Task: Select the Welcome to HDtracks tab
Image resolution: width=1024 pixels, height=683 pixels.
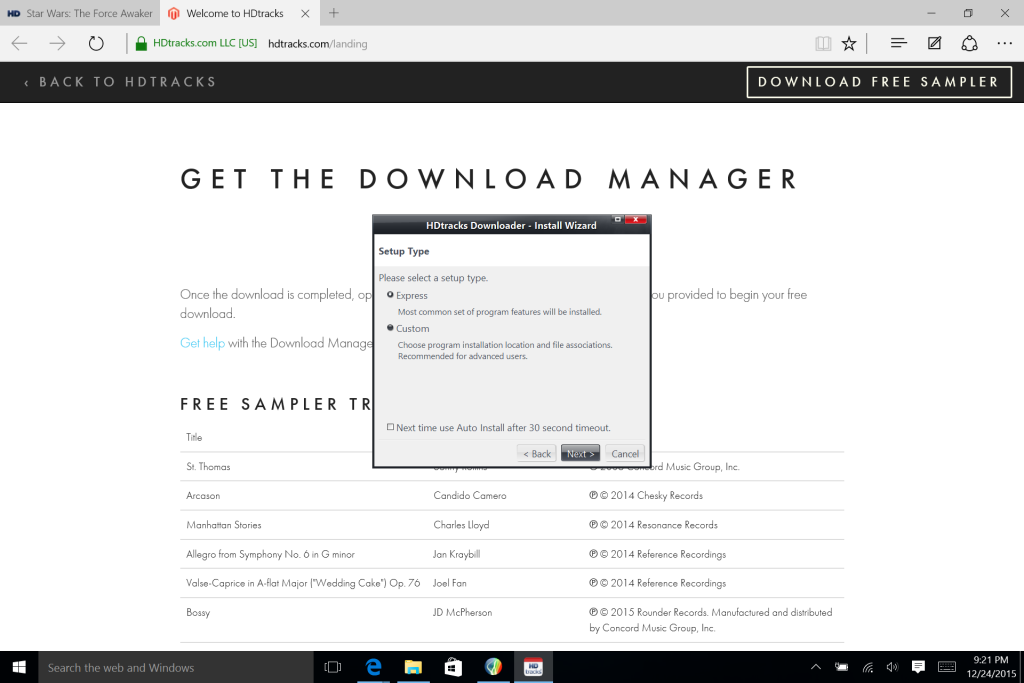Action: [x=234, y=13]
